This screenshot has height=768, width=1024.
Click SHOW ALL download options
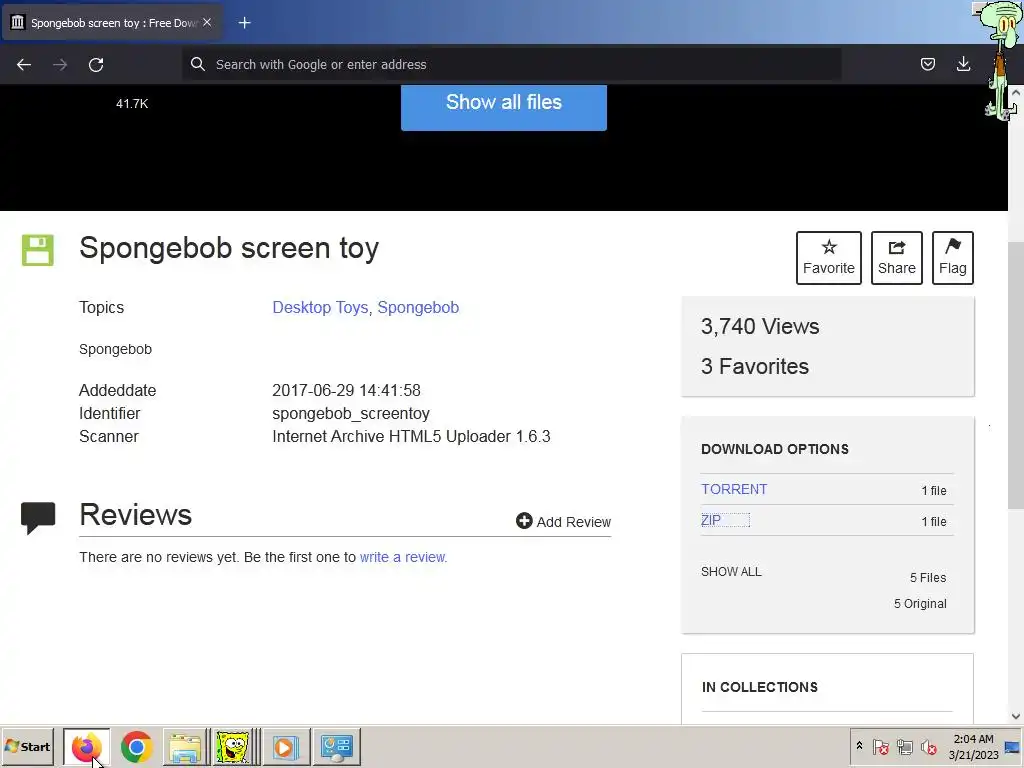[731, 571]
